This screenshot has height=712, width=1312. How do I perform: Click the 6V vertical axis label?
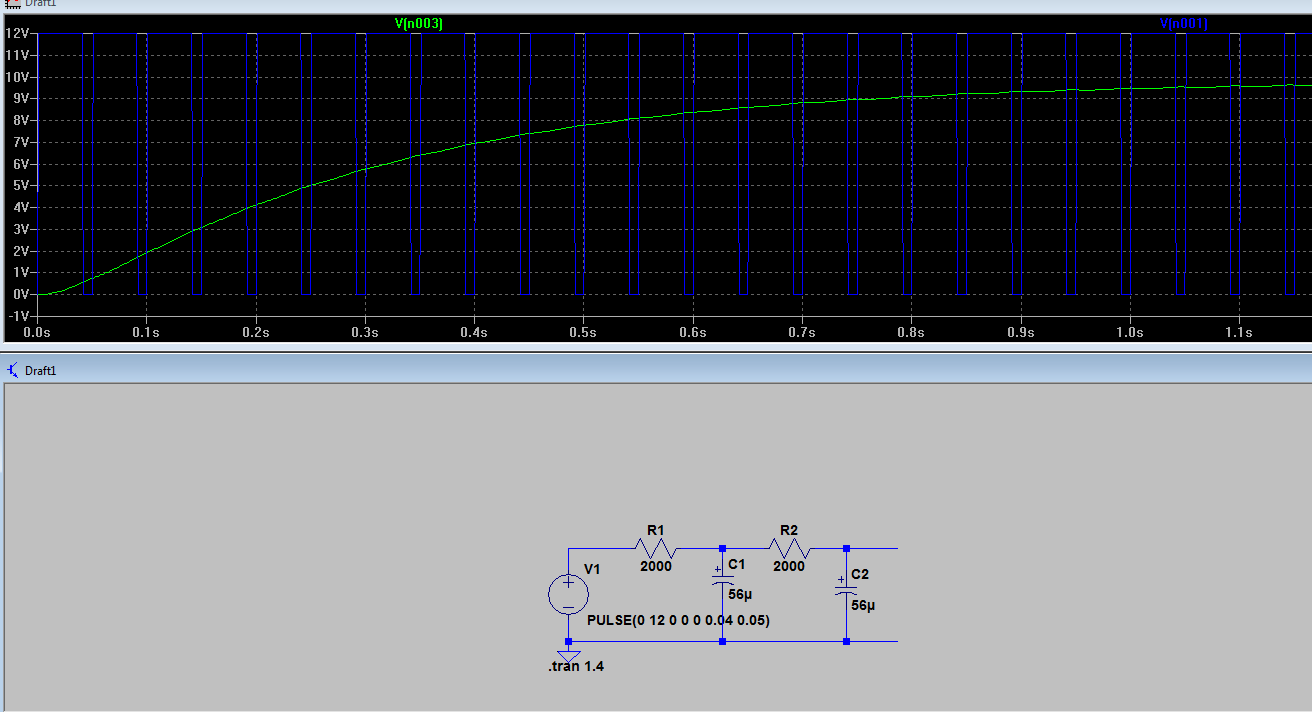[19, 164]
